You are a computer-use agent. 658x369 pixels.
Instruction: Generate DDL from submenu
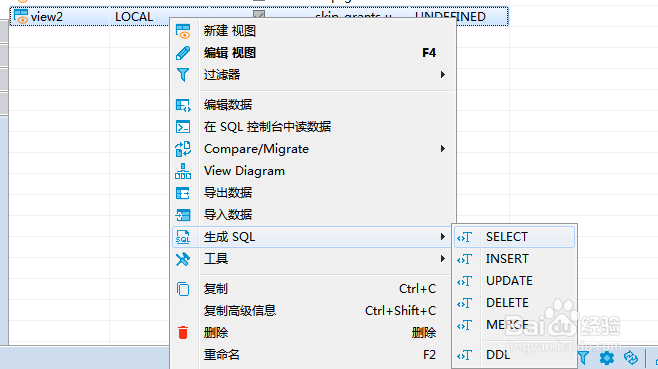(514, 355)
